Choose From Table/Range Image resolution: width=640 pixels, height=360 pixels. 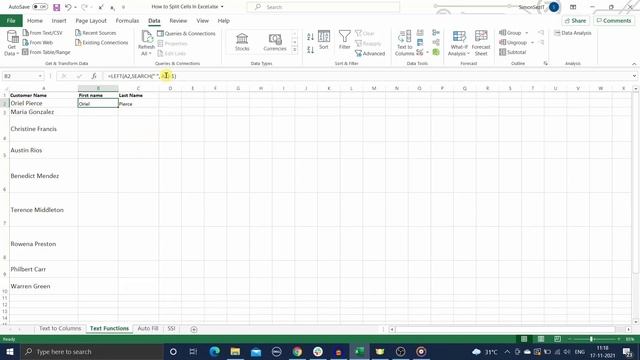pos(47,52)
